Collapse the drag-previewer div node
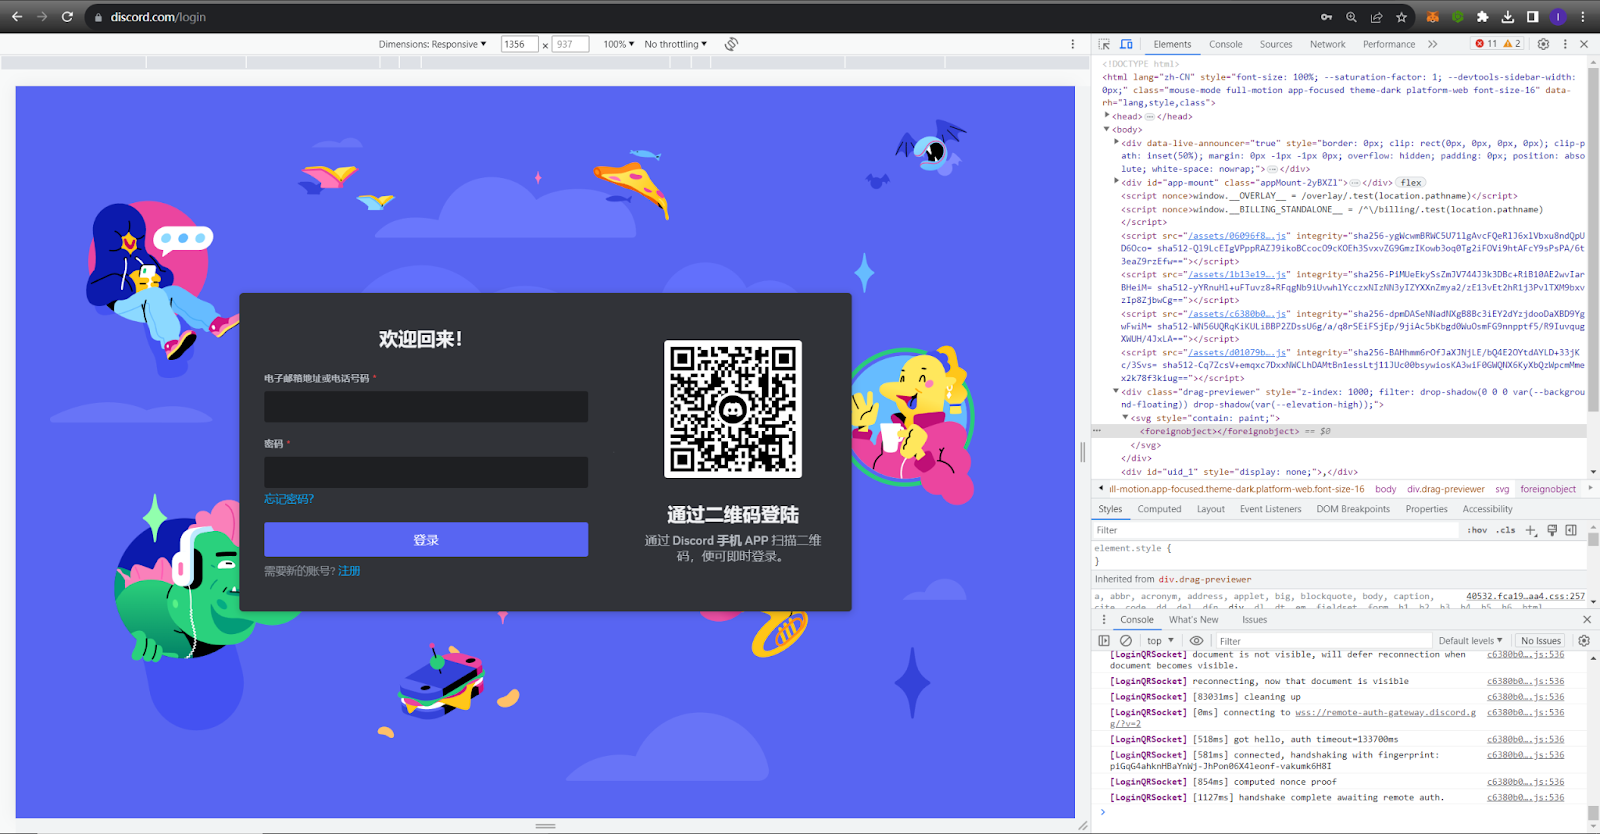The height and width of the screenshot is (834, 1600). [x=1117, y=392]
